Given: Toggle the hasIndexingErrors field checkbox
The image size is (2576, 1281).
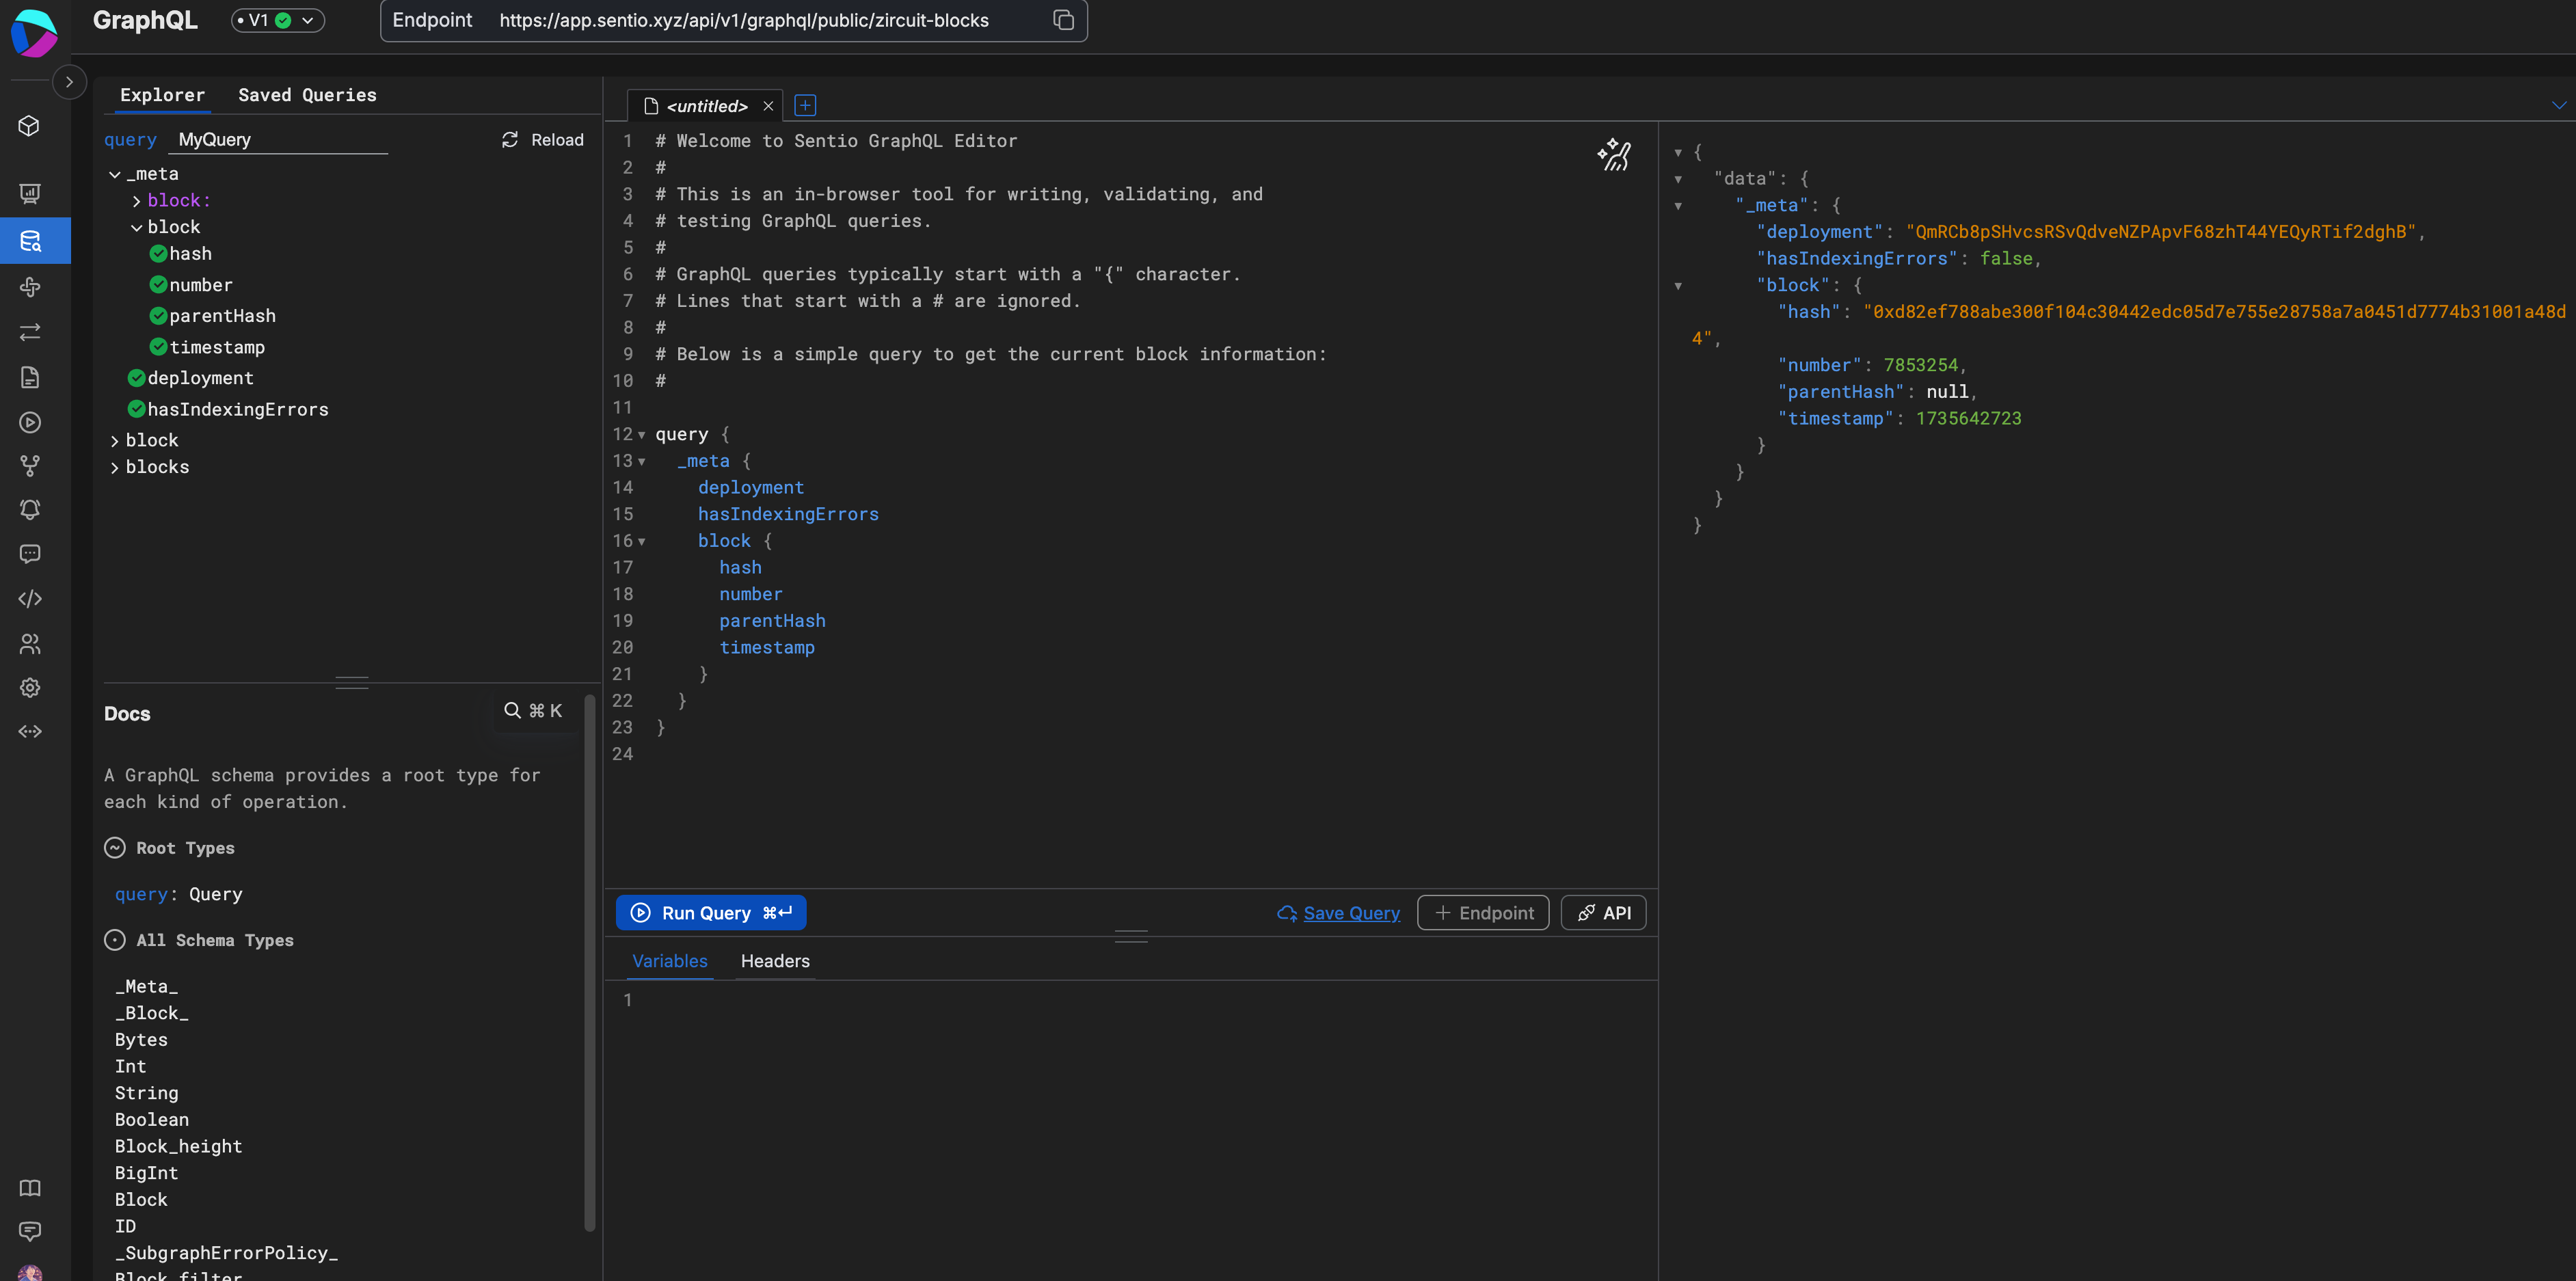Looking at the screenshot, I should 137,409.
